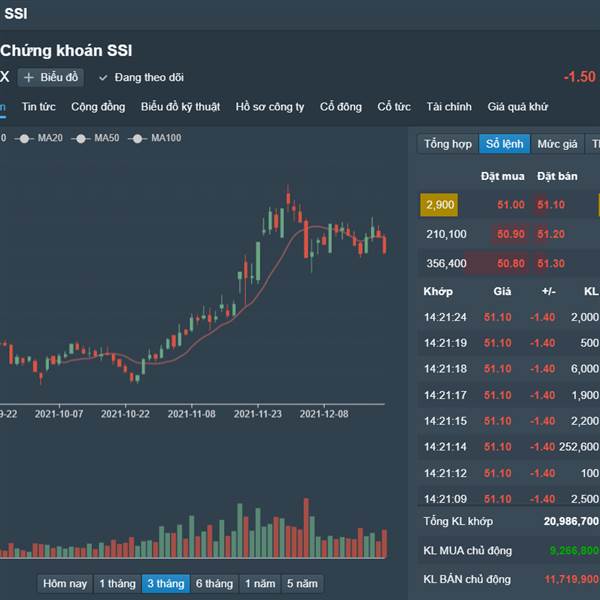
Task: Click the 2021-12-08 axis date label
Action: 324,414
